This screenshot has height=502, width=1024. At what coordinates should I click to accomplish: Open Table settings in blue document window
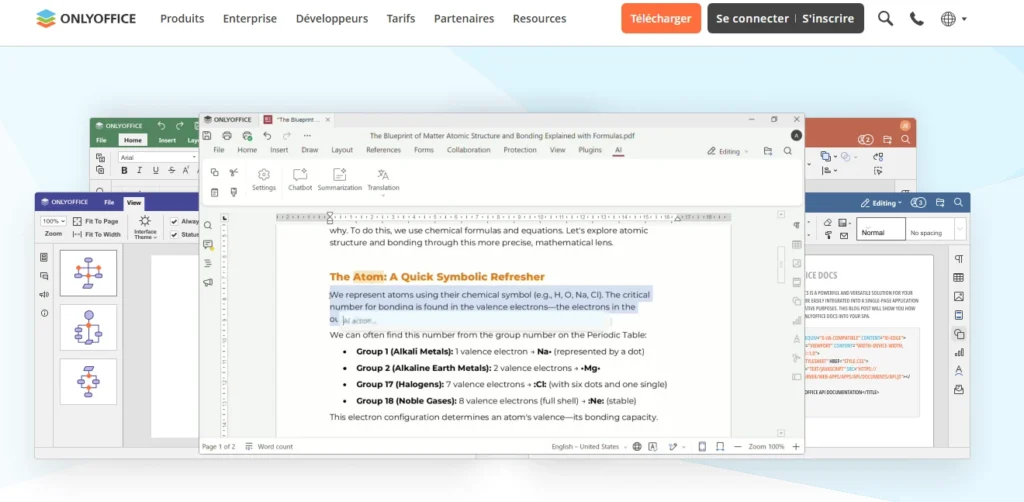959,277
